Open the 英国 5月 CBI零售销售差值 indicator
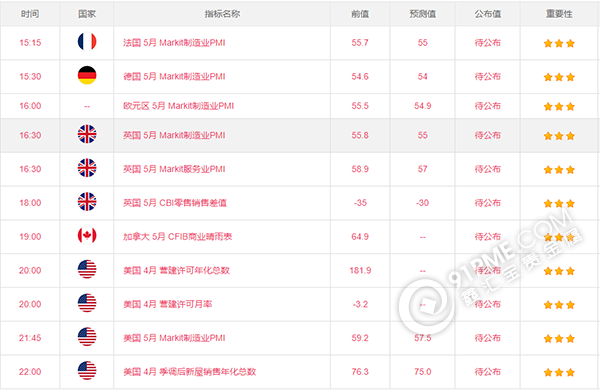Viewport: 600px width, 391px height. (175, 203)
